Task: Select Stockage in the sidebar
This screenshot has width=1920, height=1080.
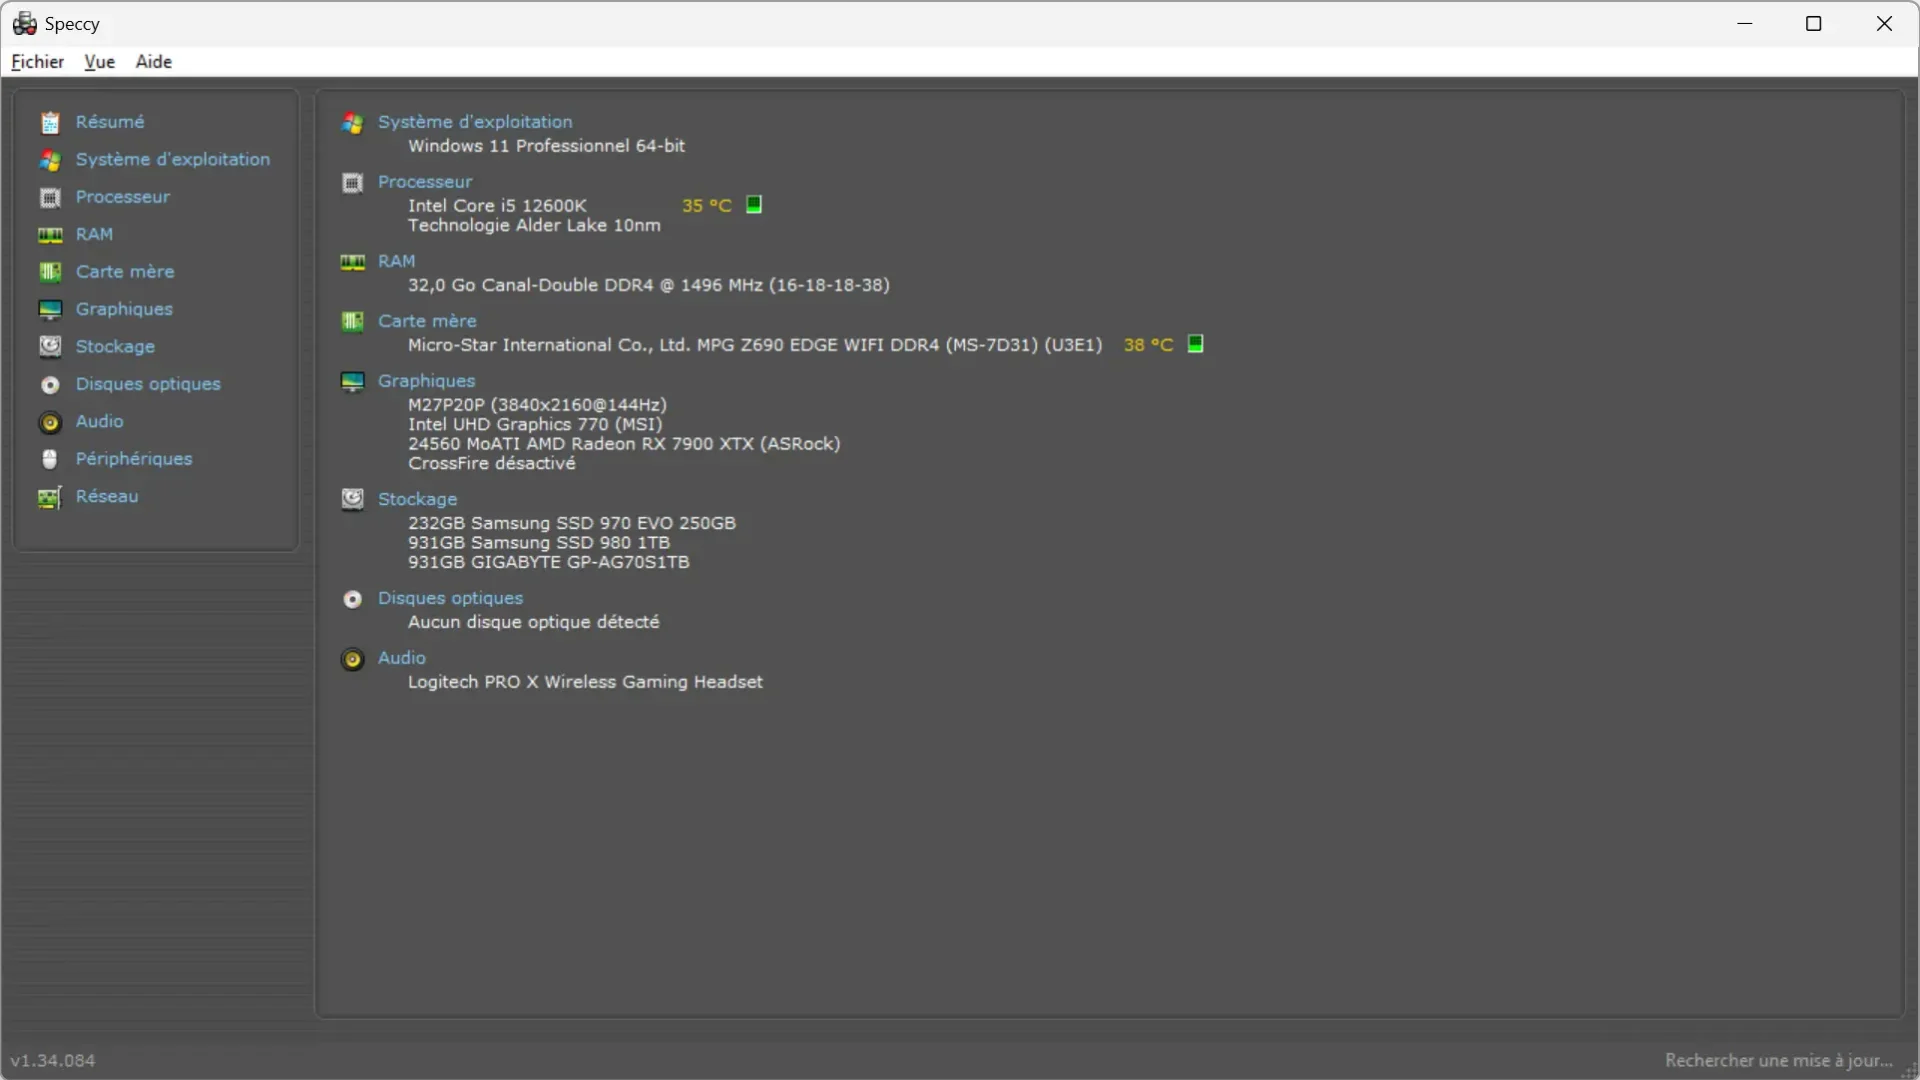Action: (115, 347)
